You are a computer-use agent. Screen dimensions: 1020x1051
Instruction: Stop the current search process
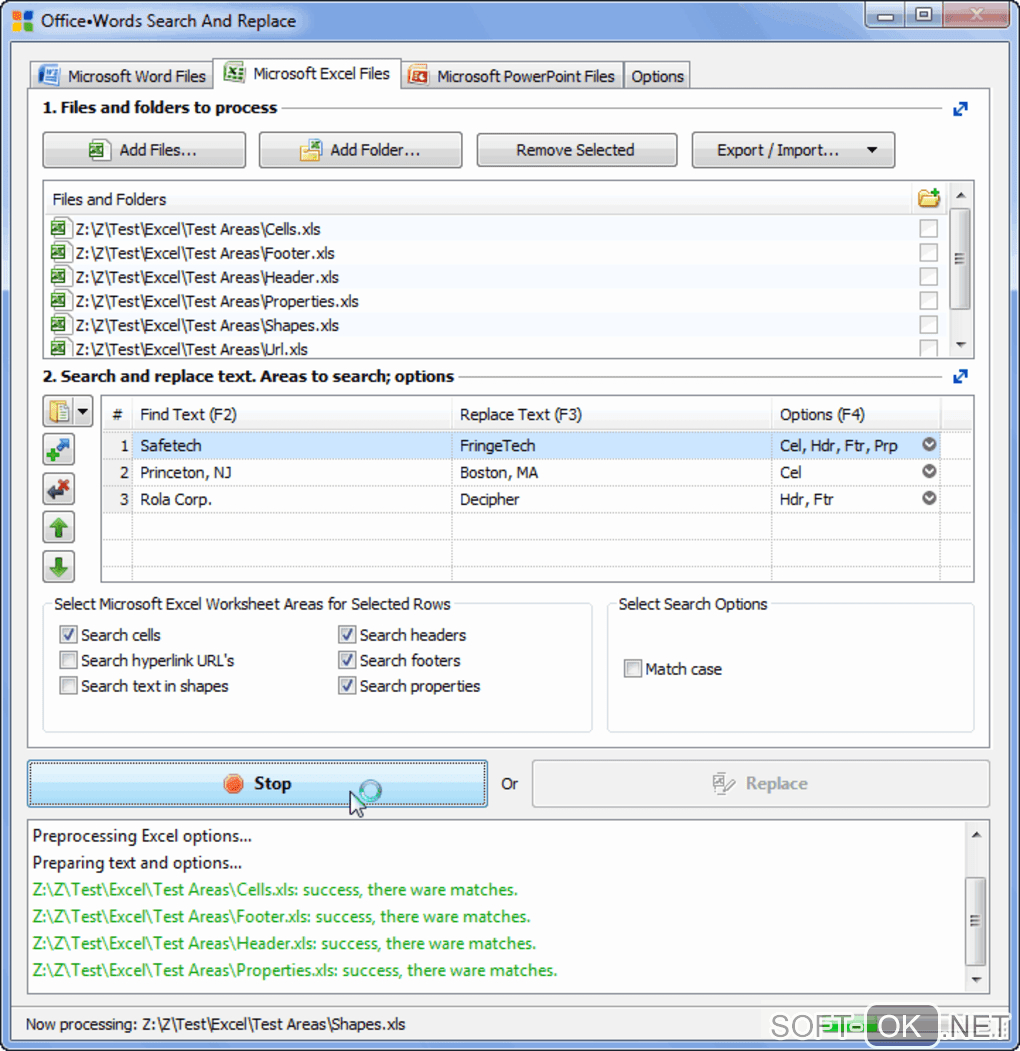[x=257, y=783]
